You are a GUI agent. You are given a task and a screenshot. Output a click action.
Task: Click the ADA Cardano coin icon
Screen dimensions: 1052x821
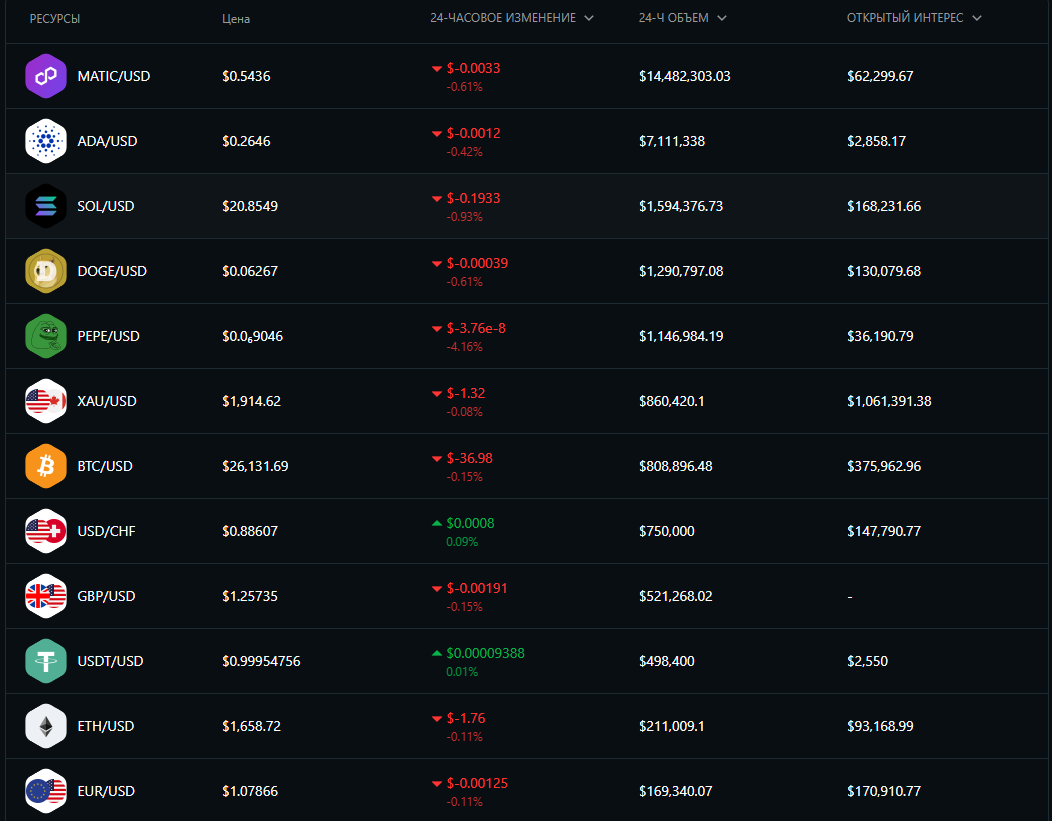tap(45, 141)
